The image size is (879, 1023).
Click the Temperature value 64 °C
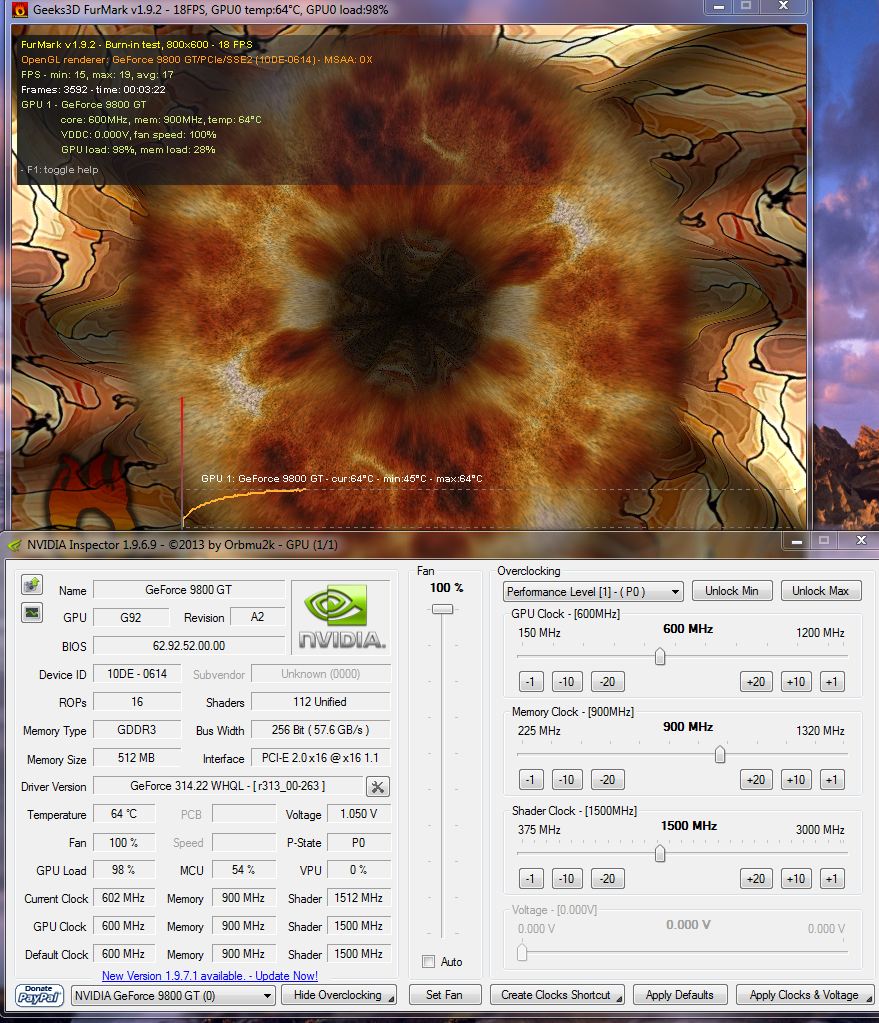coord(124,814)
